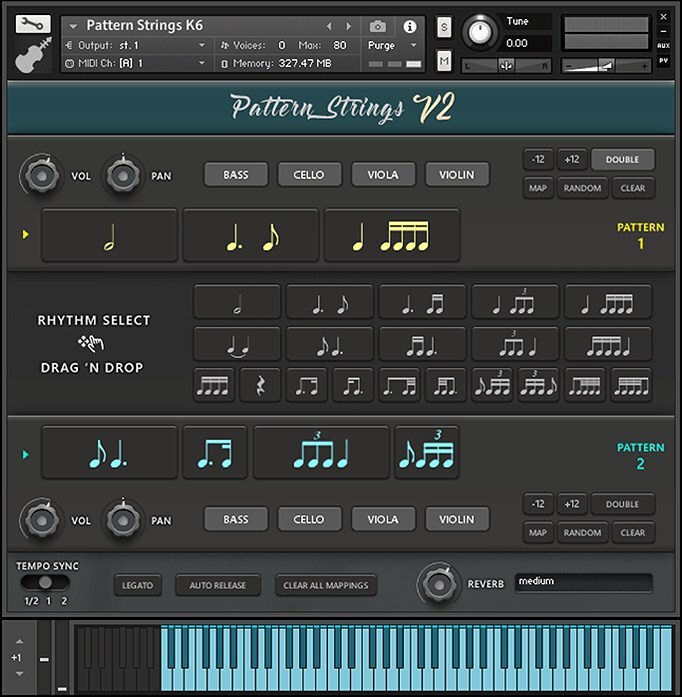Click the Auto Release button
The height and width of the screenshot is (697, 682).
pos(217,585)
